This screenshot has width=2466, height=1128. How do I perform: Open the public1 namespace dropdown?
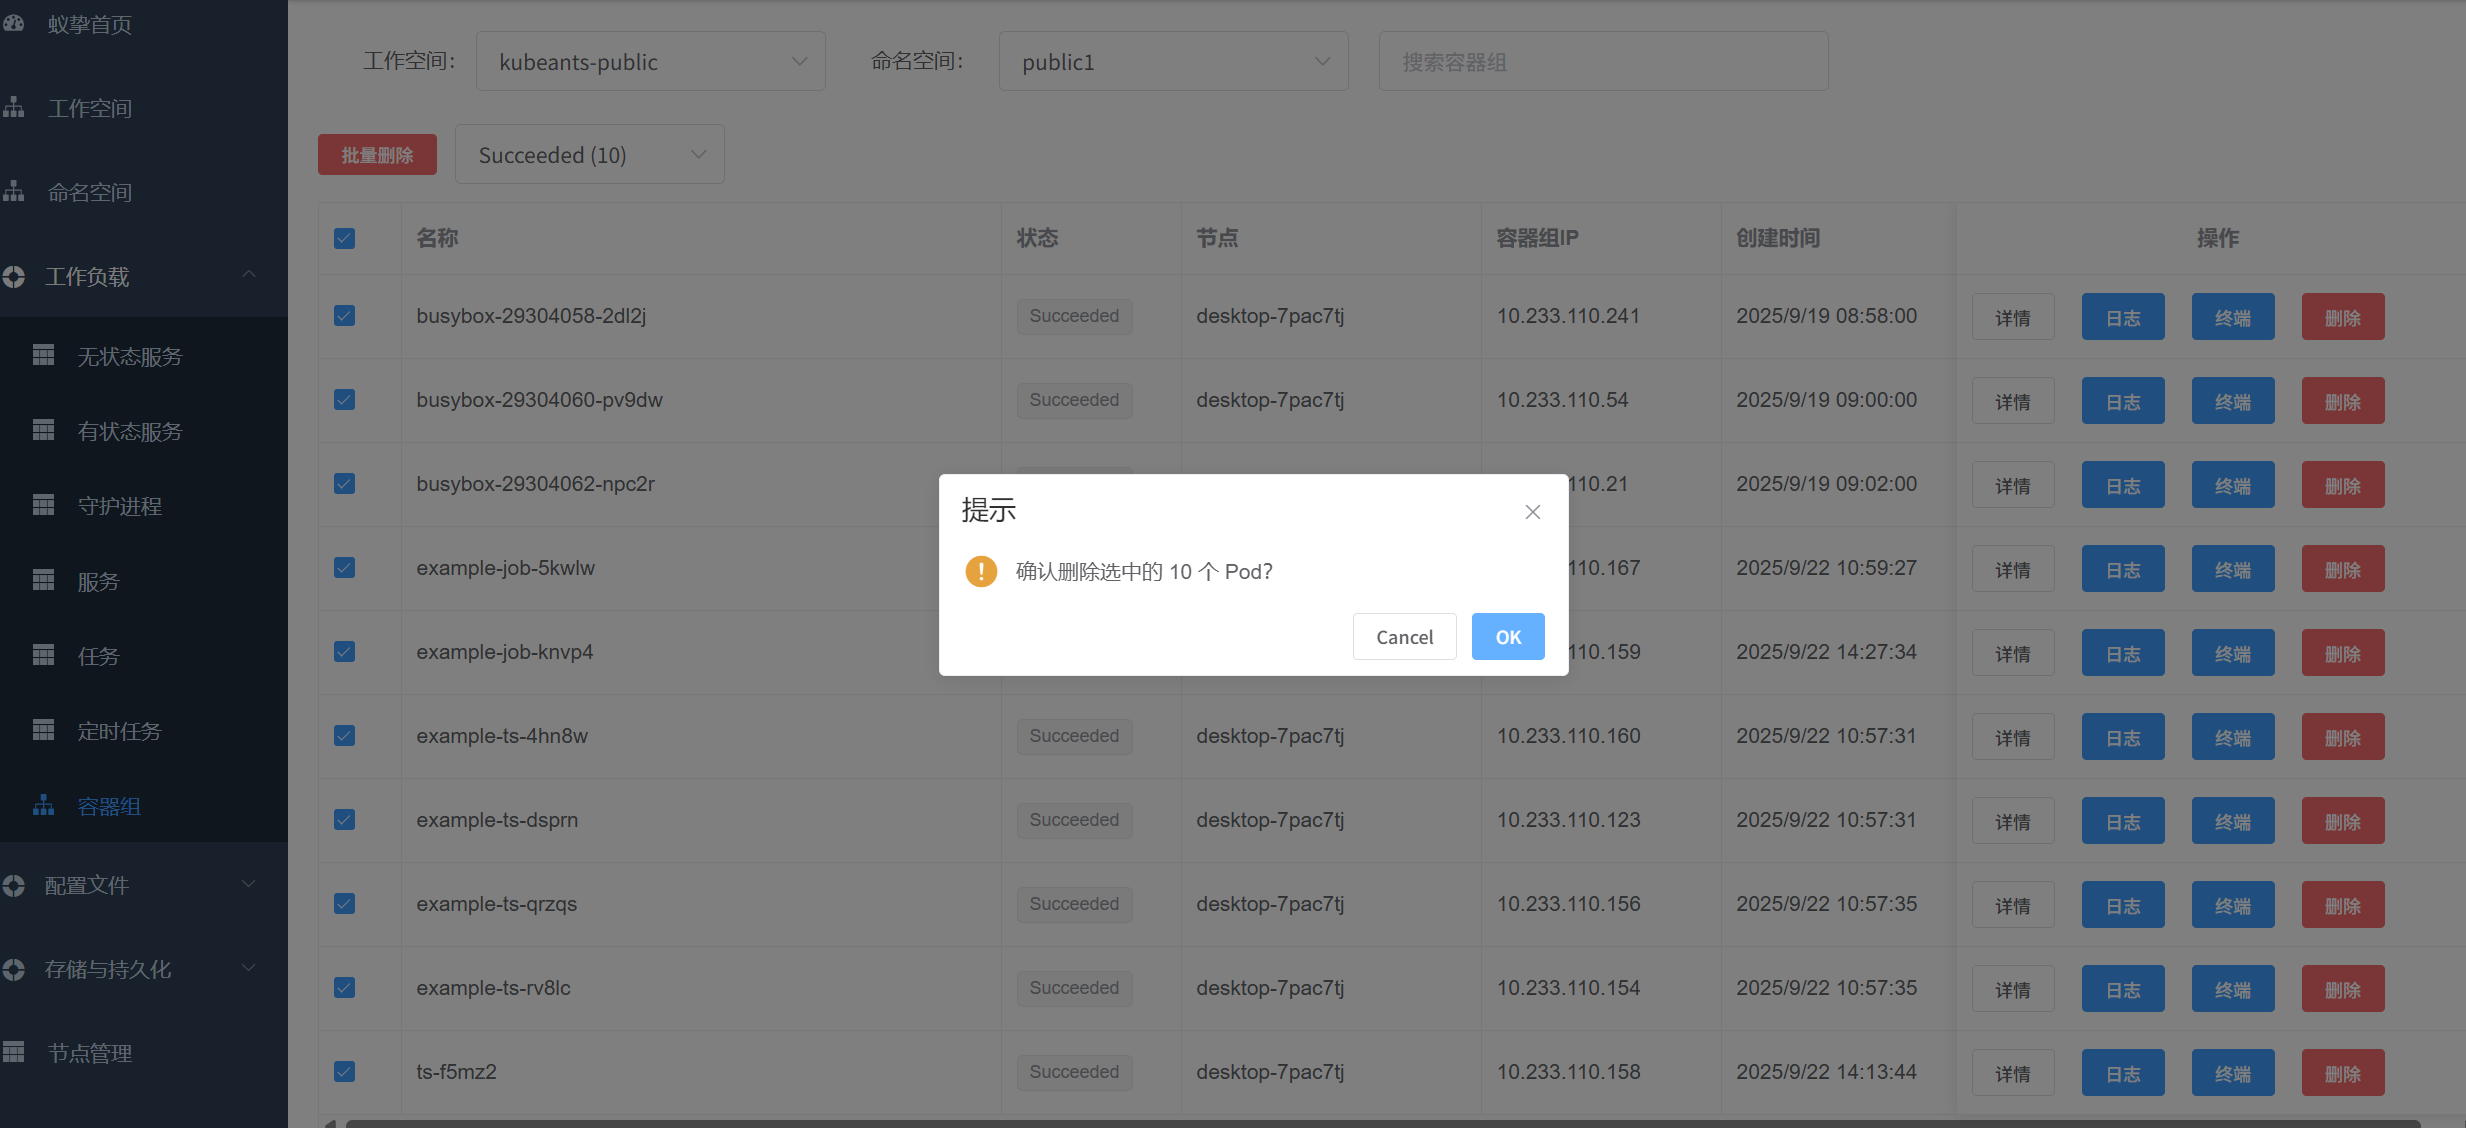point(1173,61)
